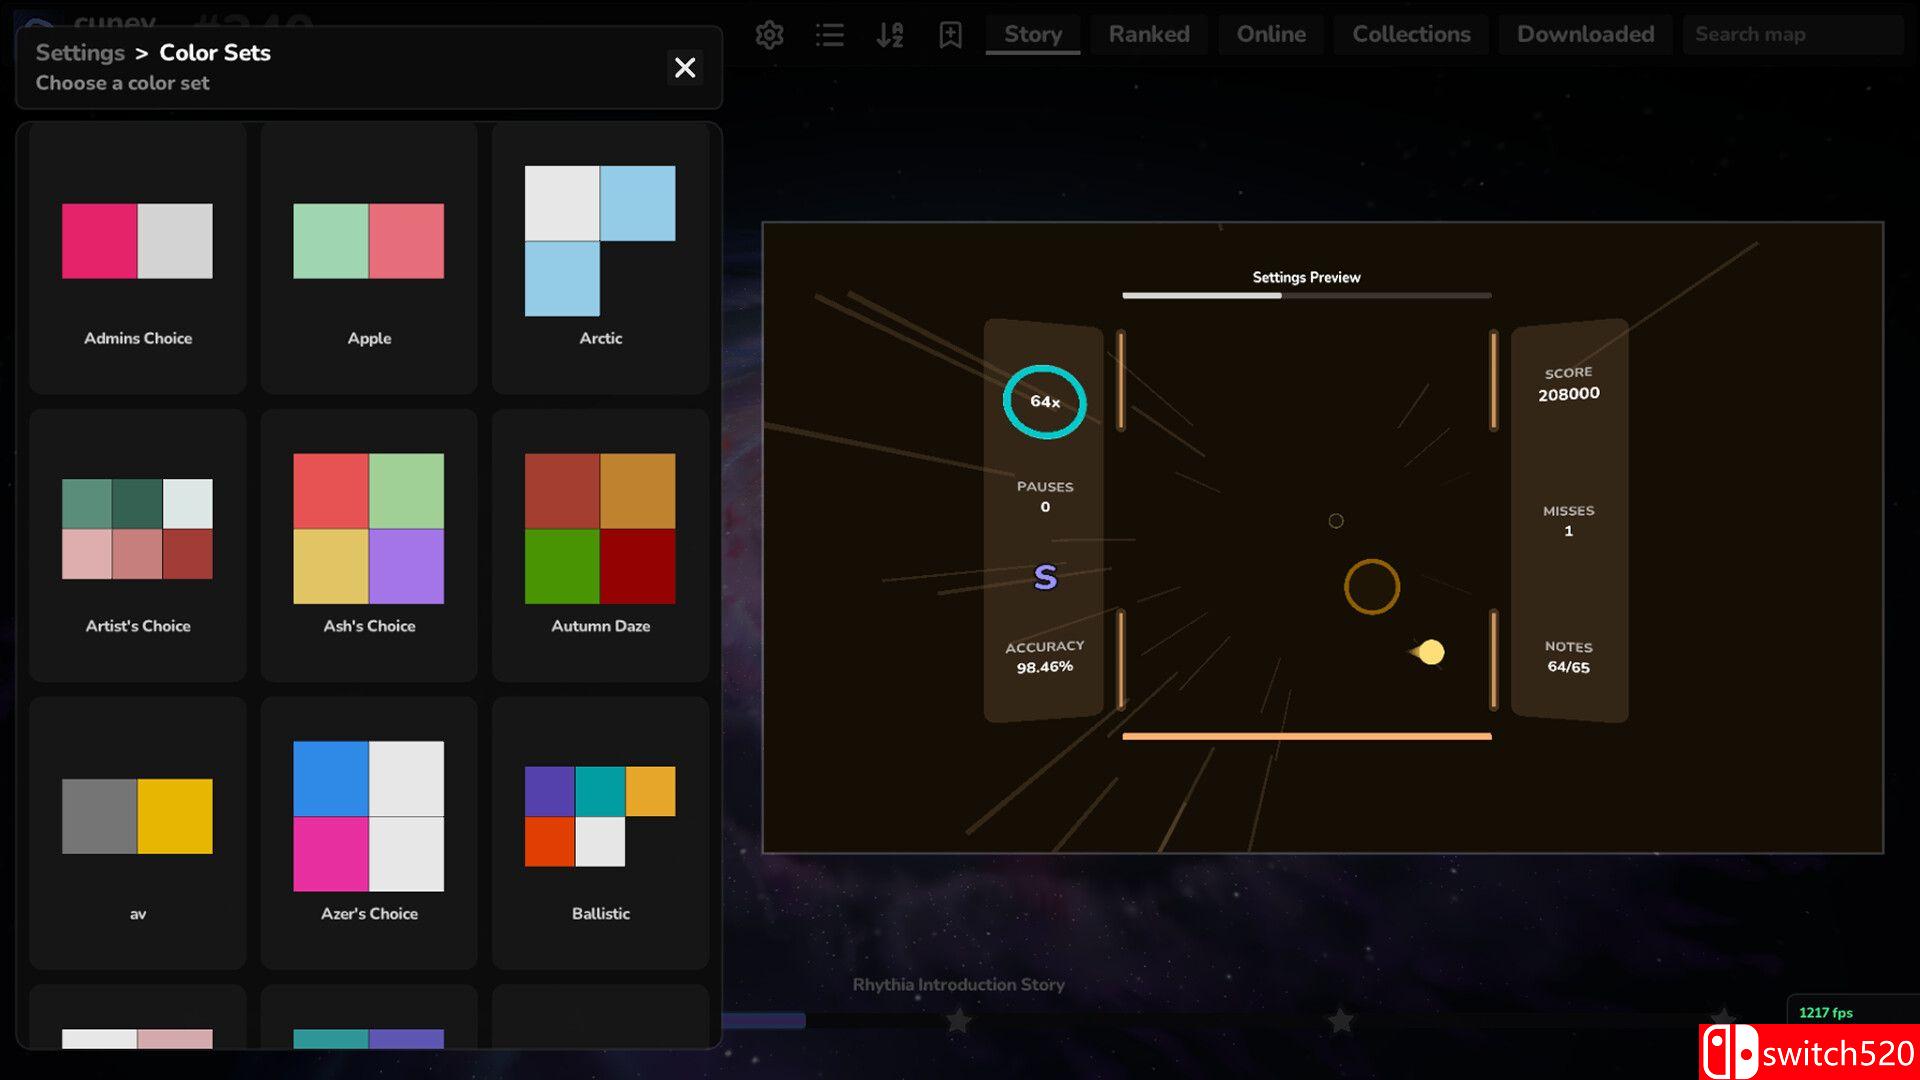1920x1080 pixels.
Task: Click the large orange note ring in preview
Action: pos(1371,586)
